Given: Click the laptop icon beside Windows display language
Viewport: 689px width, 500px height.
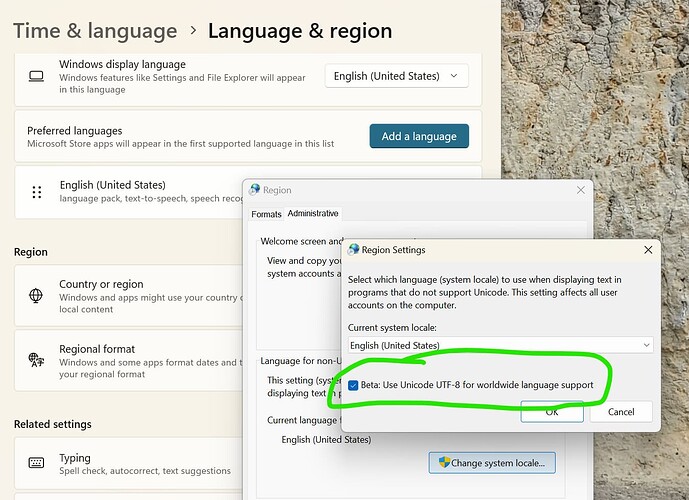Looking at the screenshot, I should [36, 76].
